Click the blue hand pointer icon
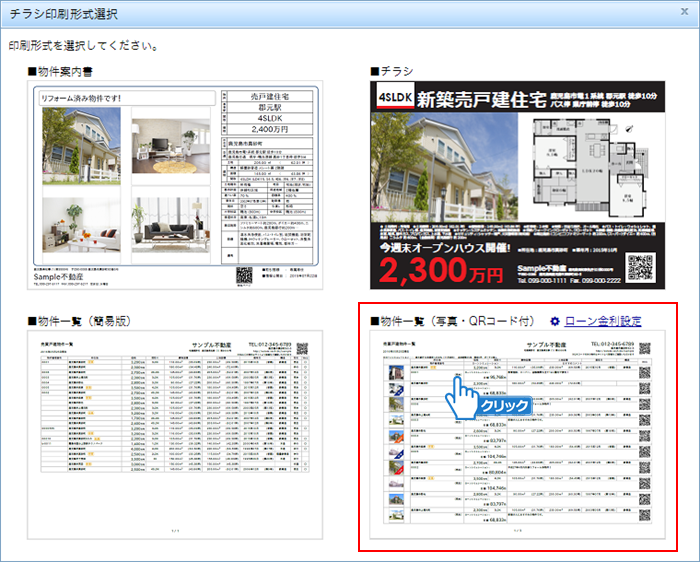Screen dimensions: 700x562 [x=461, y=393]
